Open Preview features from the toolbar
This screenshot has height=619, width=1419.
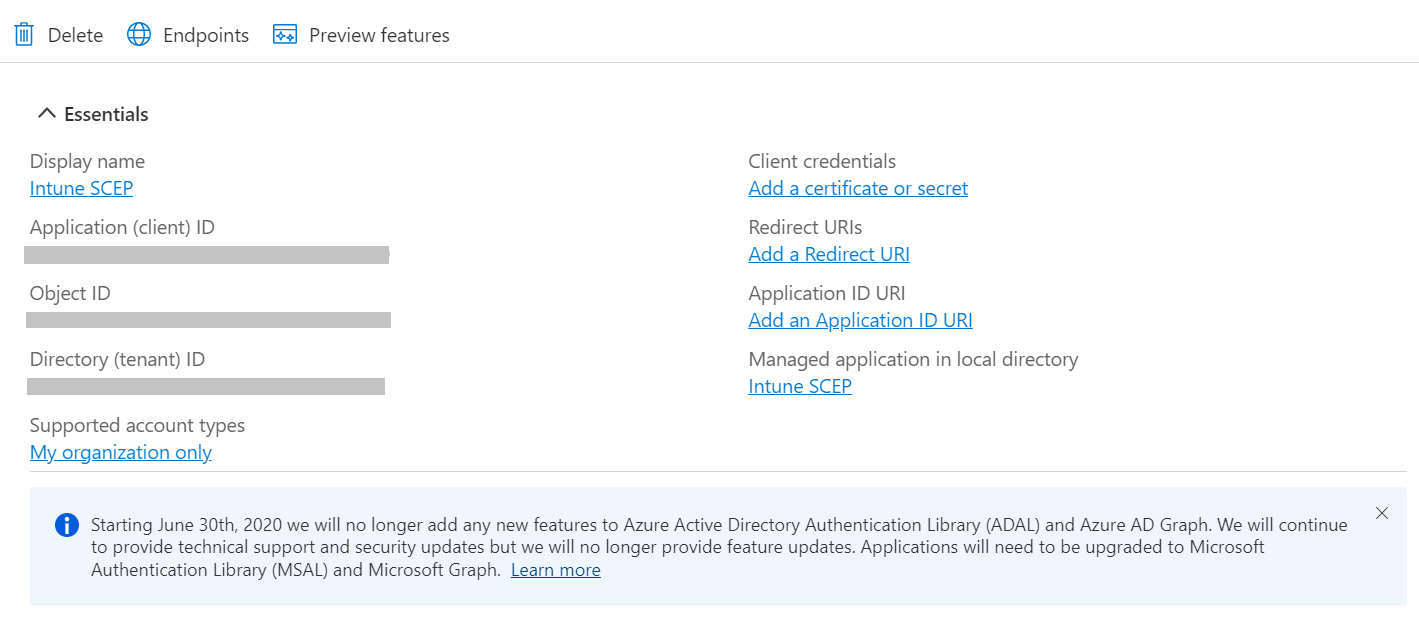click(x=379, y=35)
